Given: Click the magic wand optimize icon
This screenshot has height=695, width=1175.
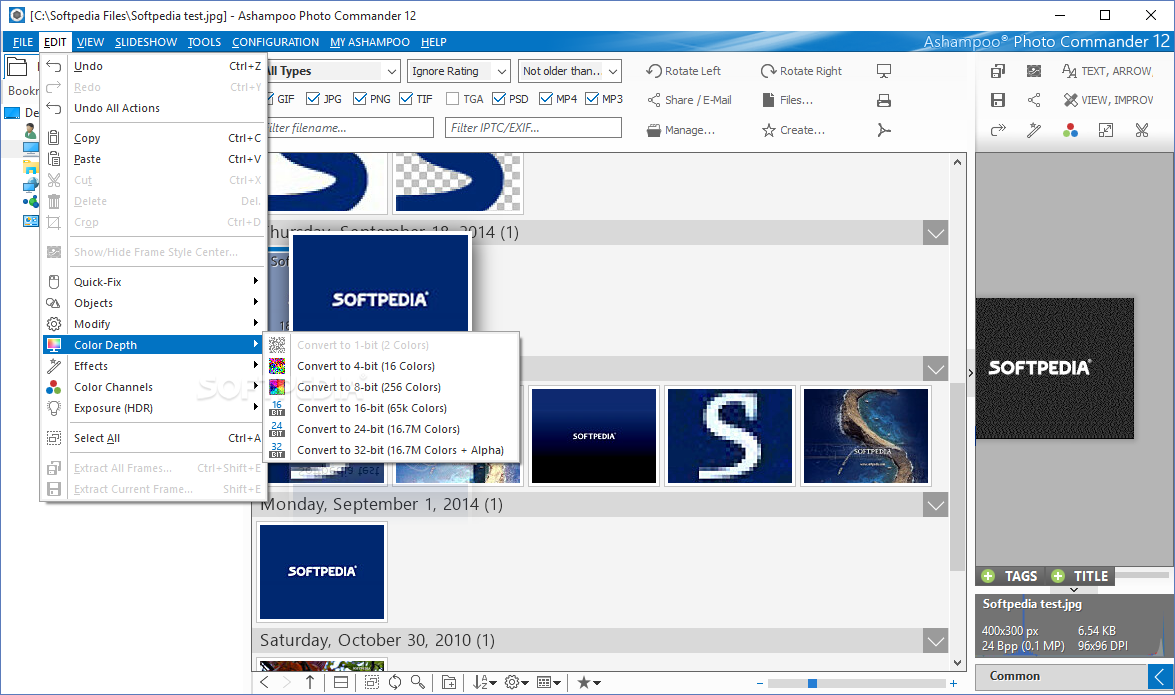Looking at the screenshot, I should point(1034,130).
